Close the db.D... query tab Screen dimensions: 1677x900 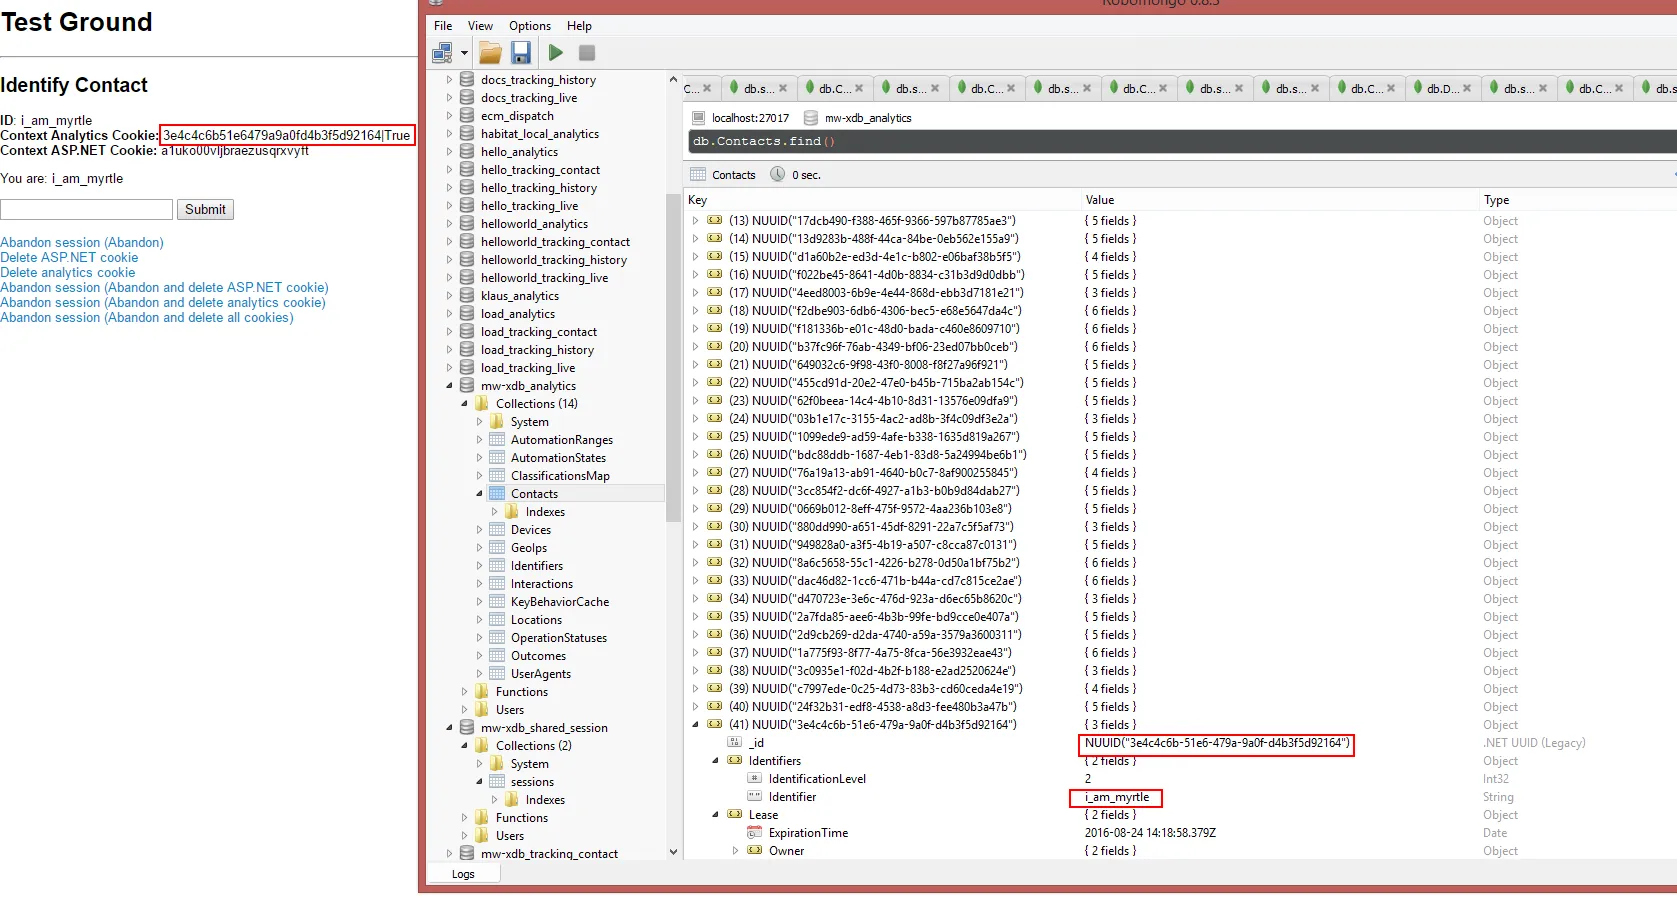tap(1467, 89)
